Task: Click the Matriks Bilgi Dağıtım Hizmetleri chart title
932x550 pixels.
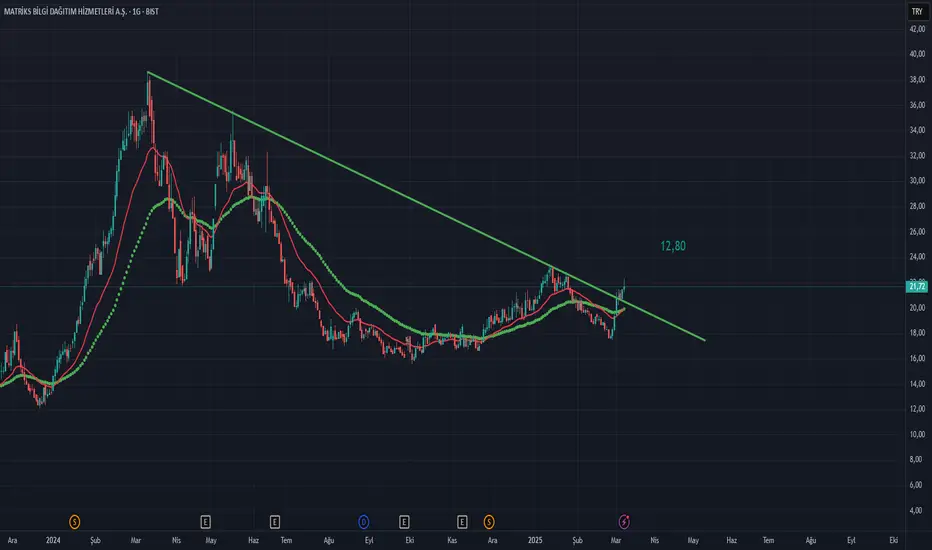Action: coord(81,11)
